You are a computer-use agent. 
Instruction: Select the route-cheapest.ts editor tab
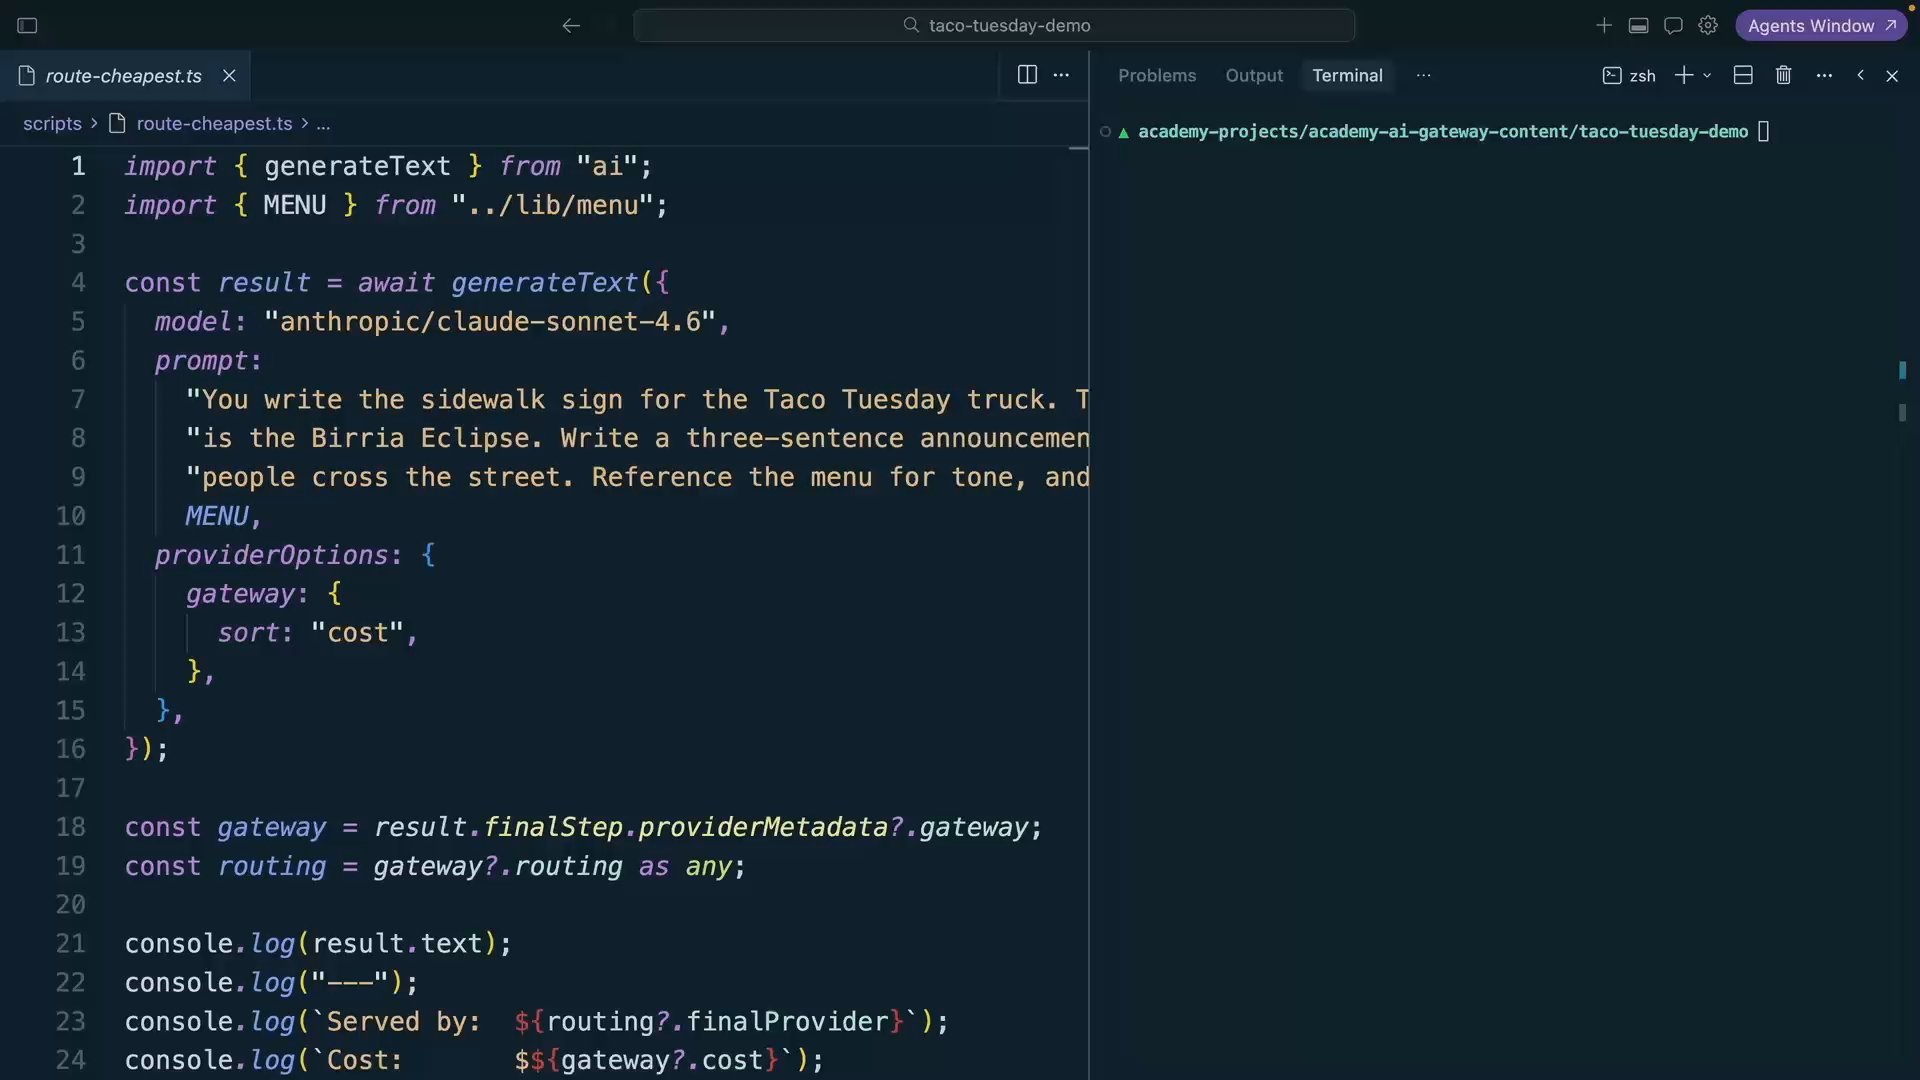[124, 76]
